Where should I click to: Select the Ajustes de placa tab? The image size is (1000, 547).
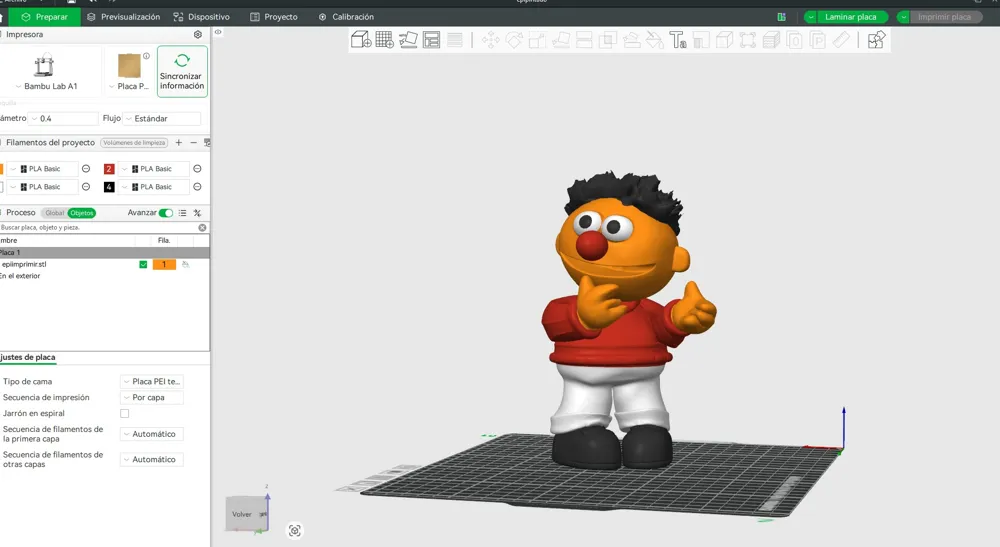[28, 358]
